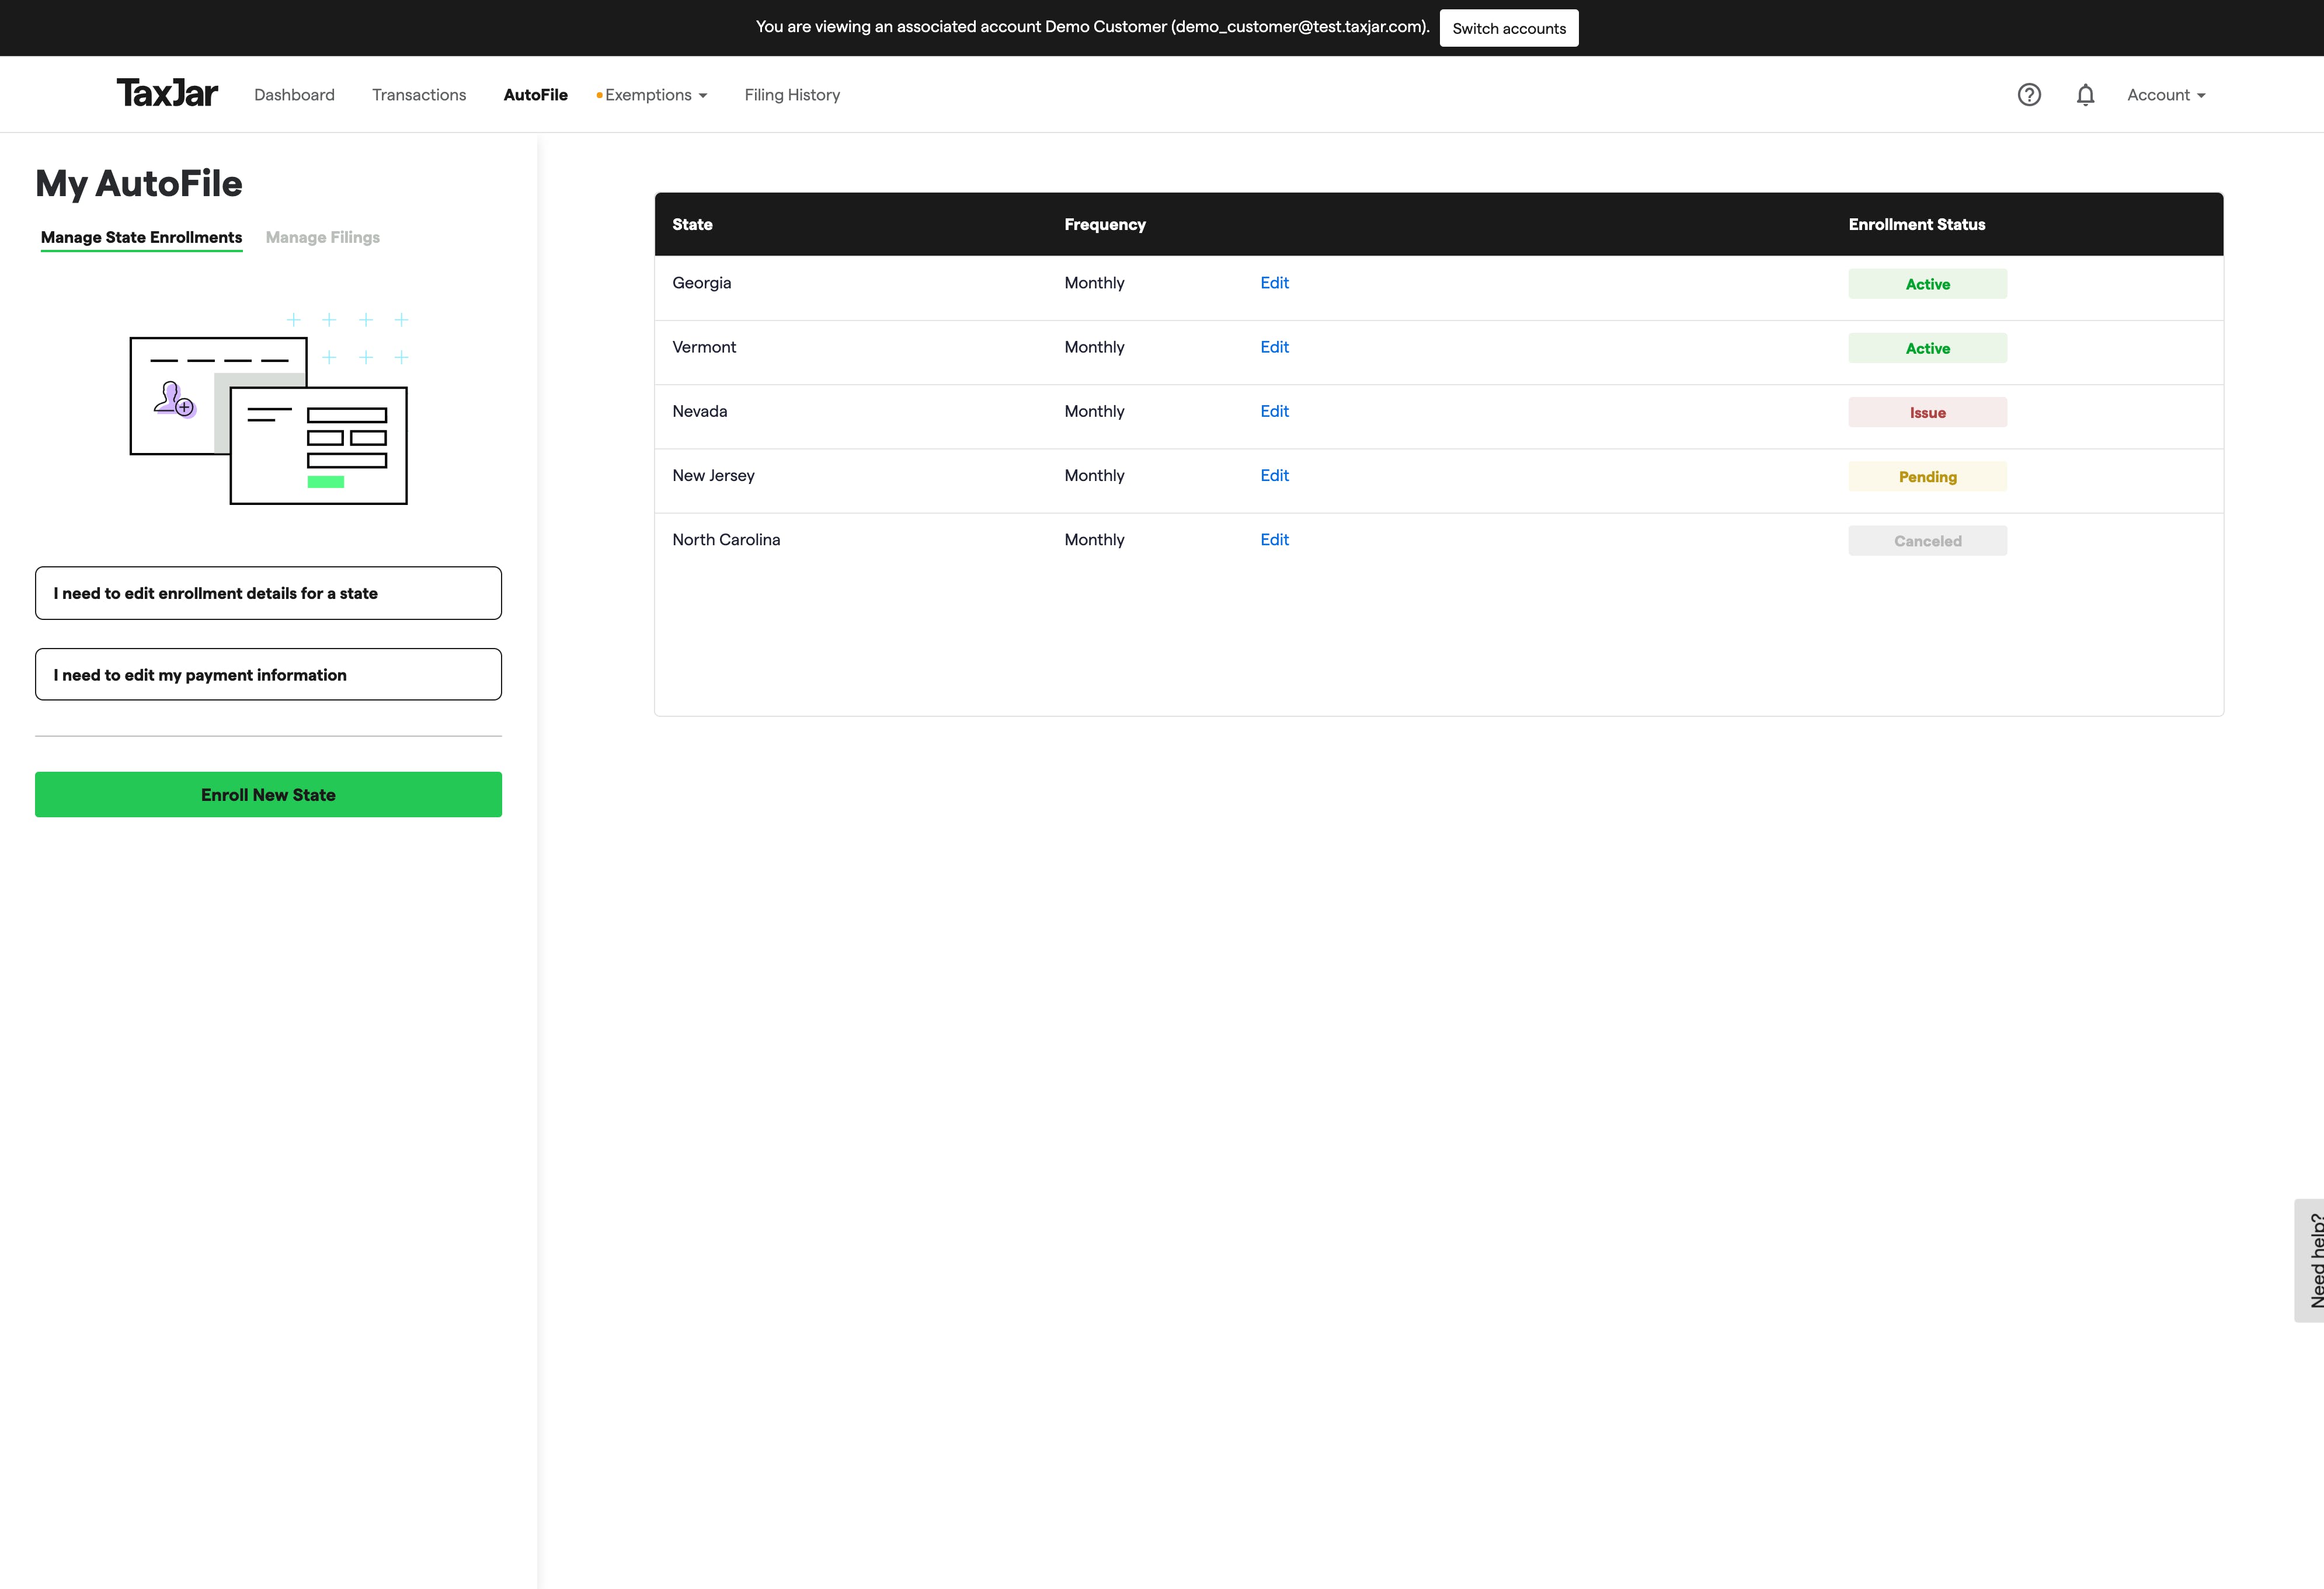2324x1589 pixels.
Task: Click the North Carolina state name
Action: coord(726,539)
